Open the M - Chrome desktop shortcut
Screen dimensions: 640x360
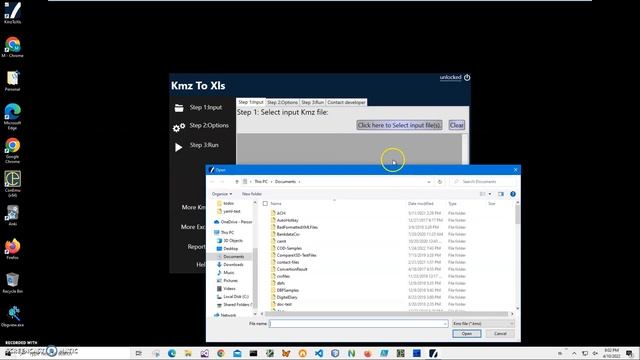click(x=13, y=47)
